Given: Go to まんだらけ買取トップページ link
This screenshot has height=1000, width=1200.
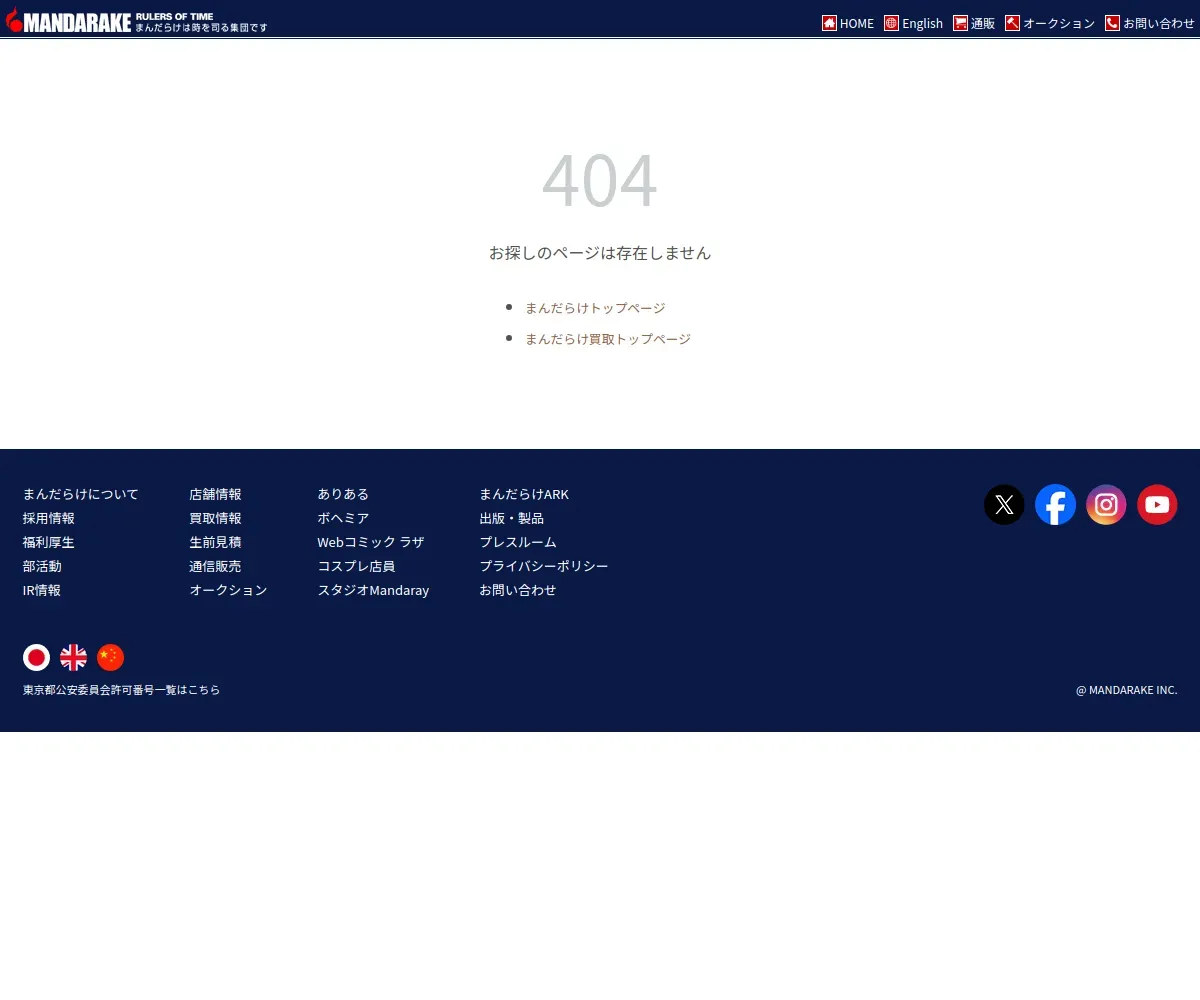Looking at the screenshot, I should [608, 339].
